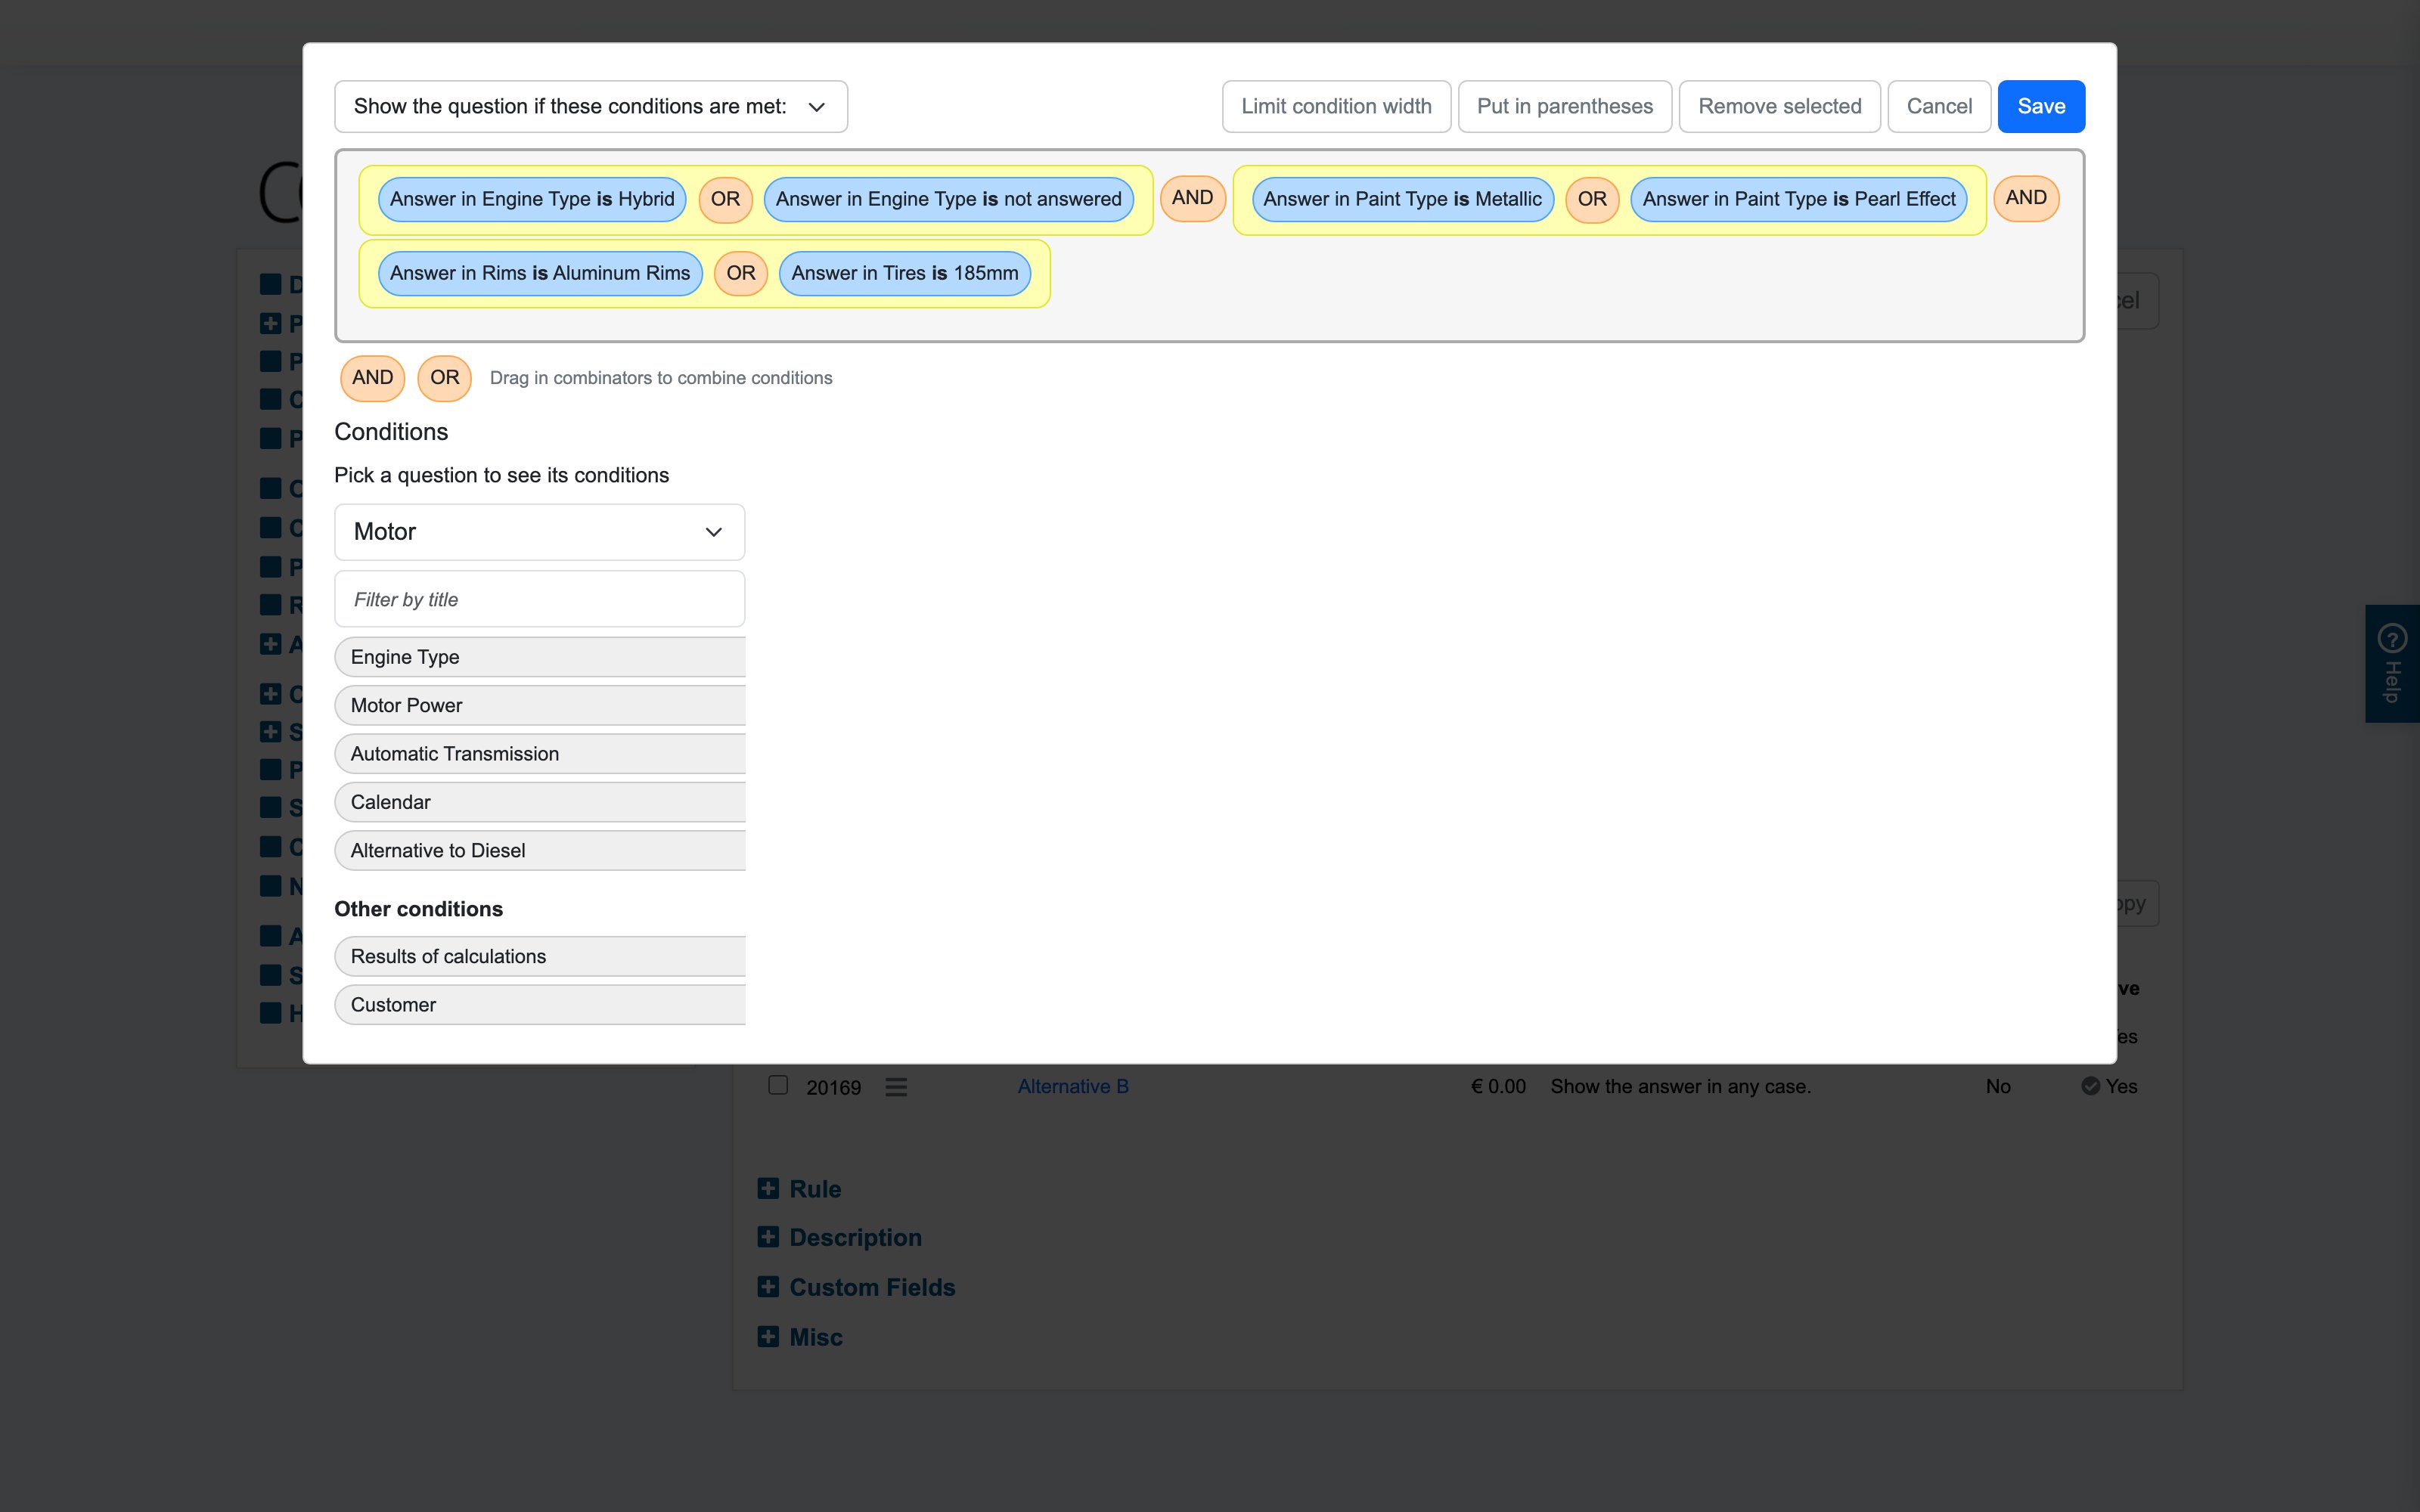Viewport: 2420px width, 1512px height.
Task: Cancel the condition editor dialog
Action: click(1938, 106)
